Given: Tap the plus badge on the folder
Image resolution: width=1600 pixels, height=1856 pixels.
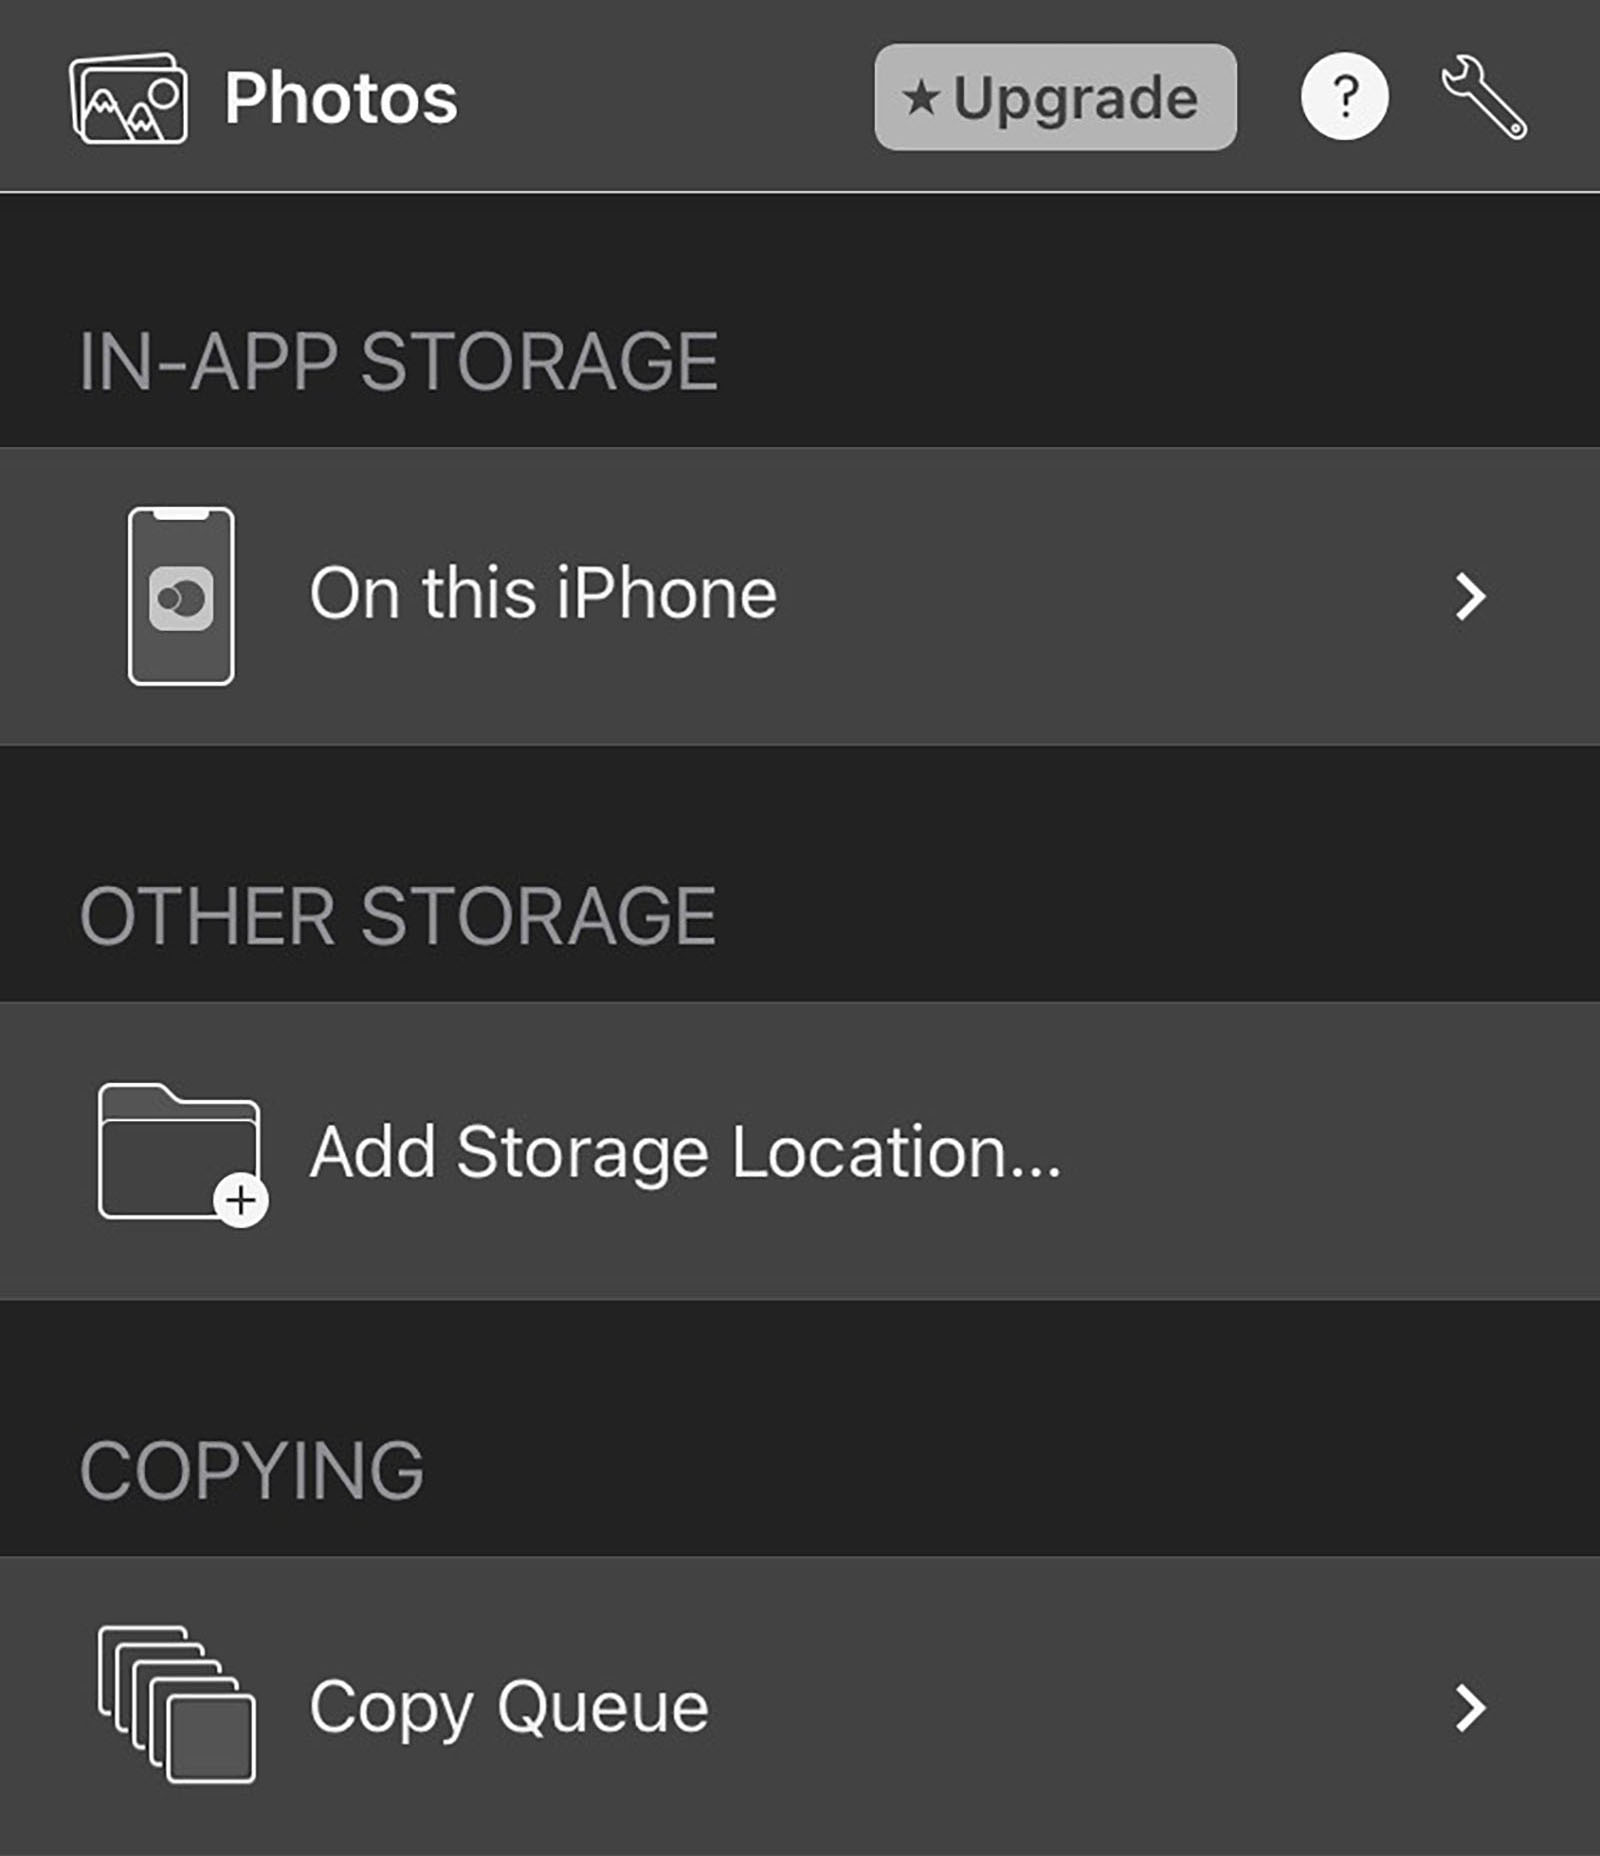Looking at the screenshot, I should (x=241, y=1199).
